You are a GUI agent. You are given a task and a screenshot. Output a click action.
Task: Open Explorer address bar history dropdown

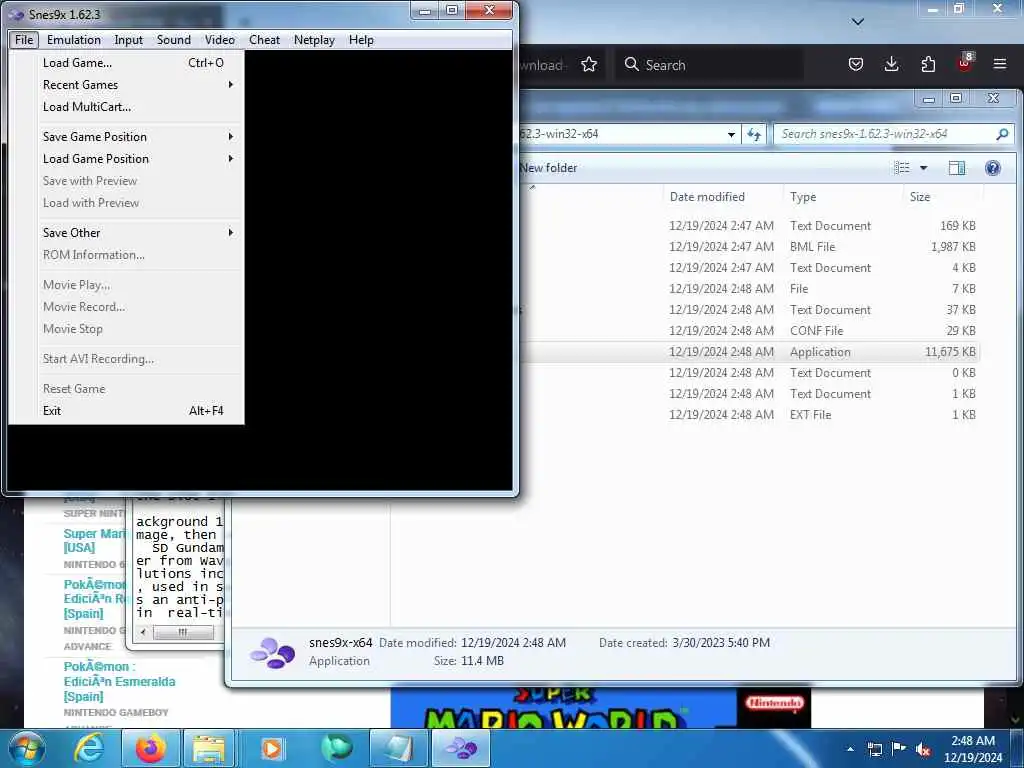(x=731, y=135)
